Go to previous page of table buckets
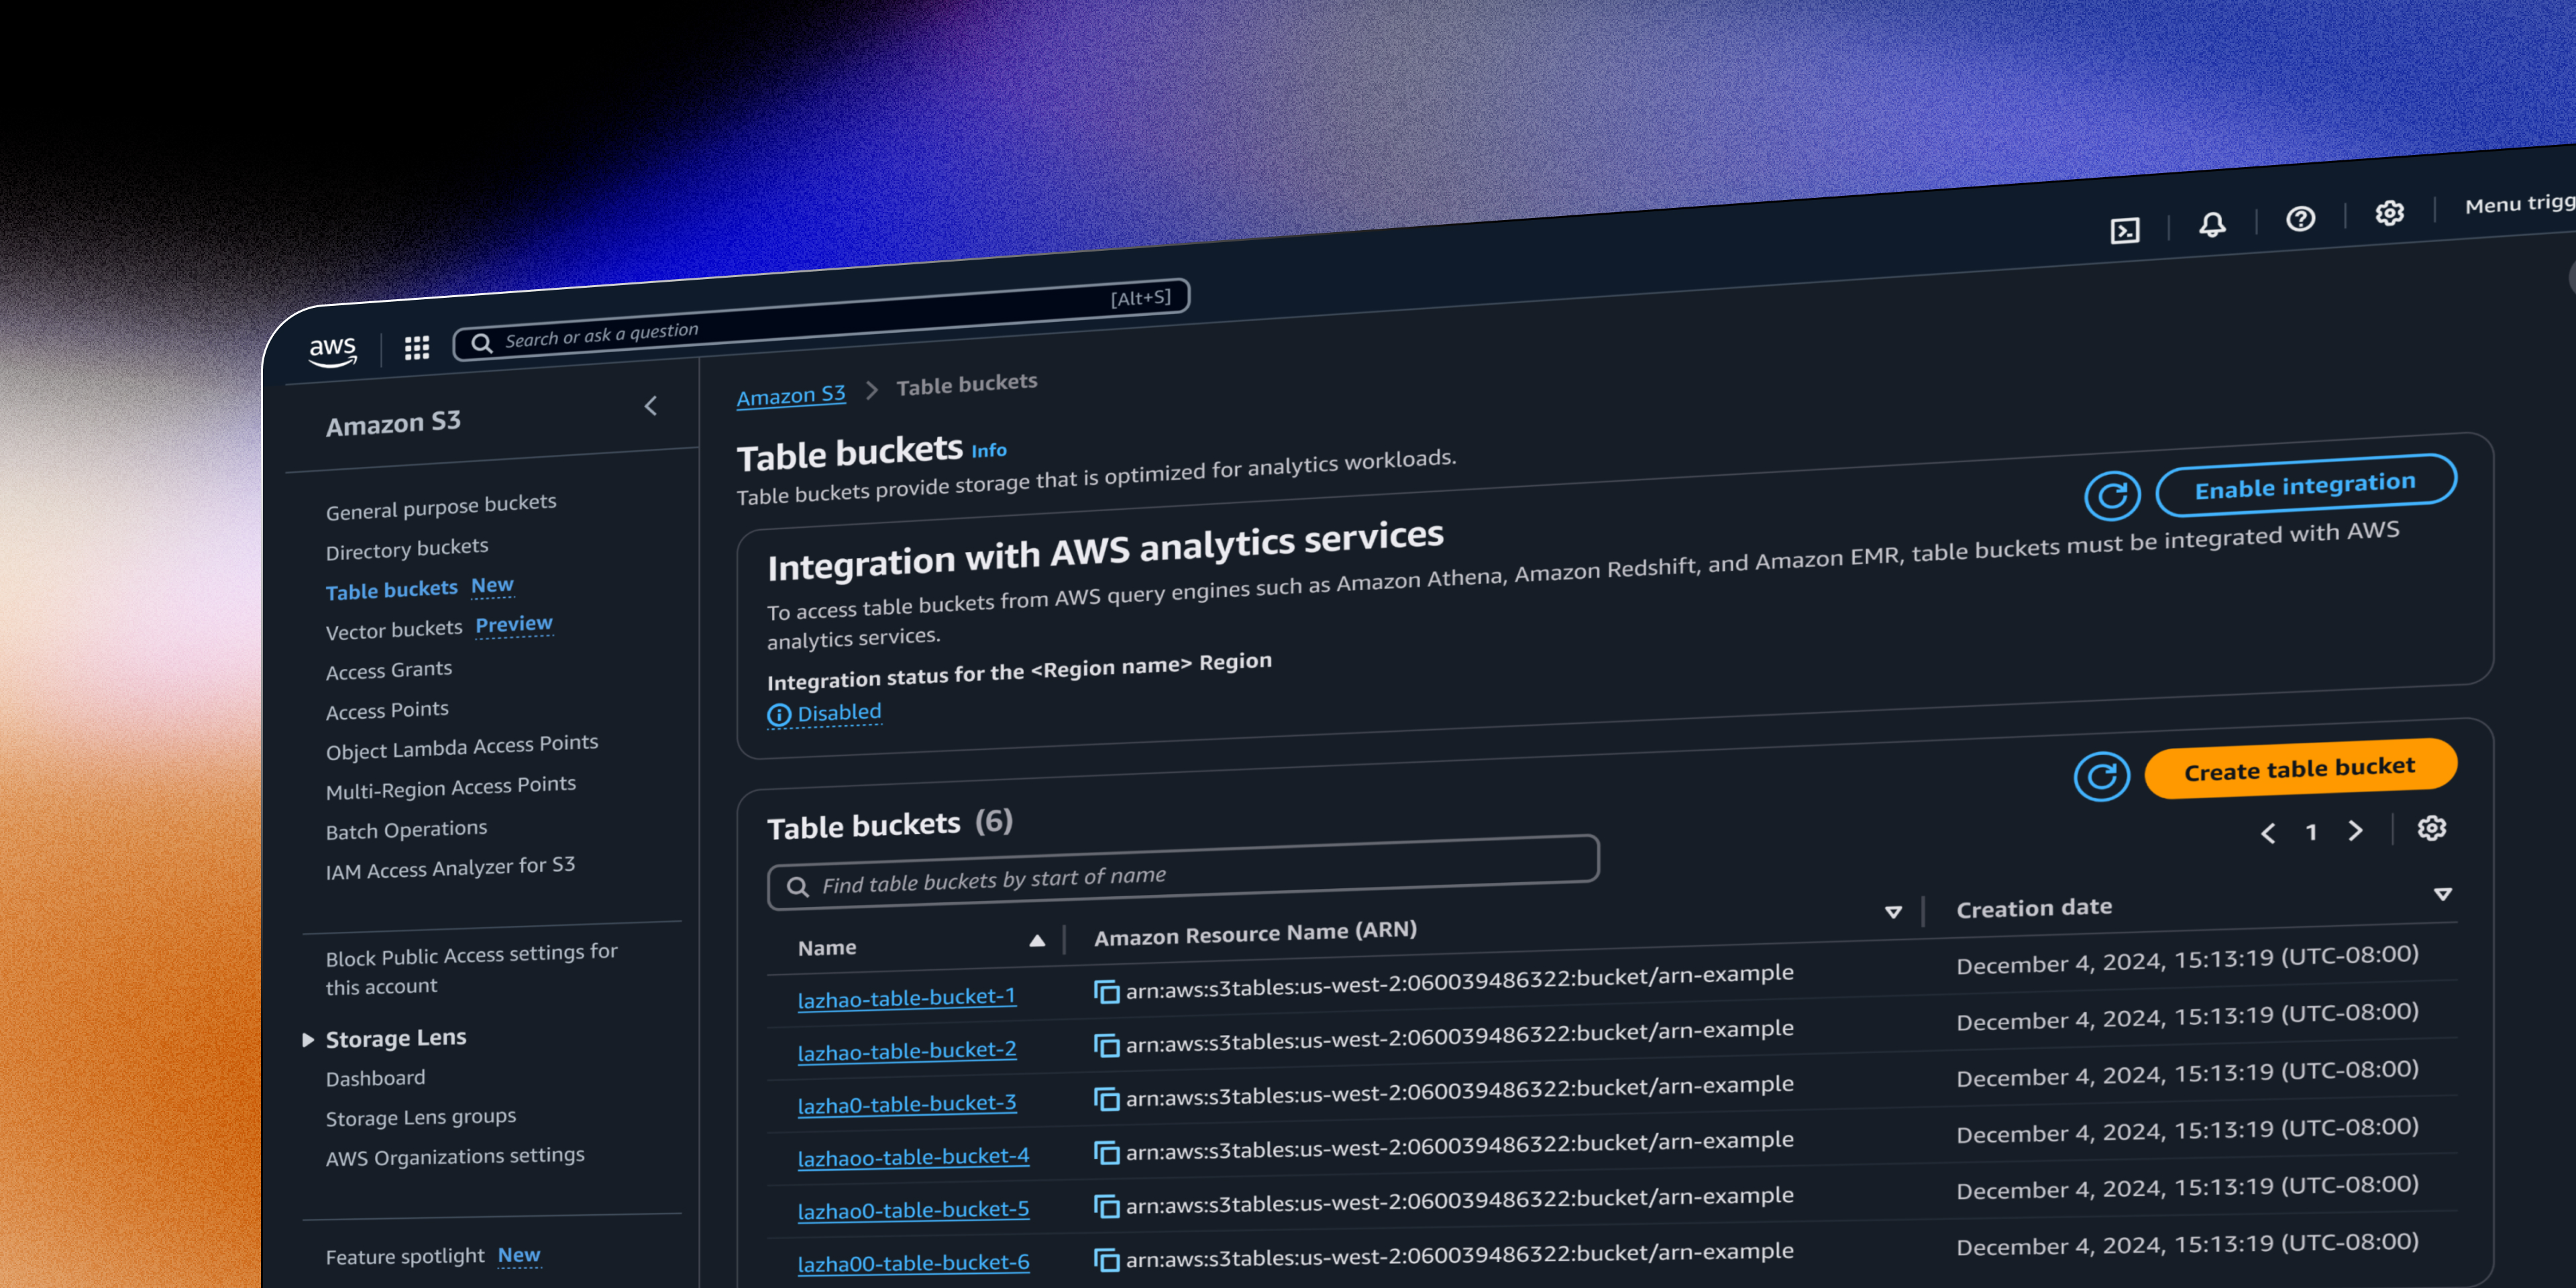The image size is (2576, 1288). pos(2268,833)
